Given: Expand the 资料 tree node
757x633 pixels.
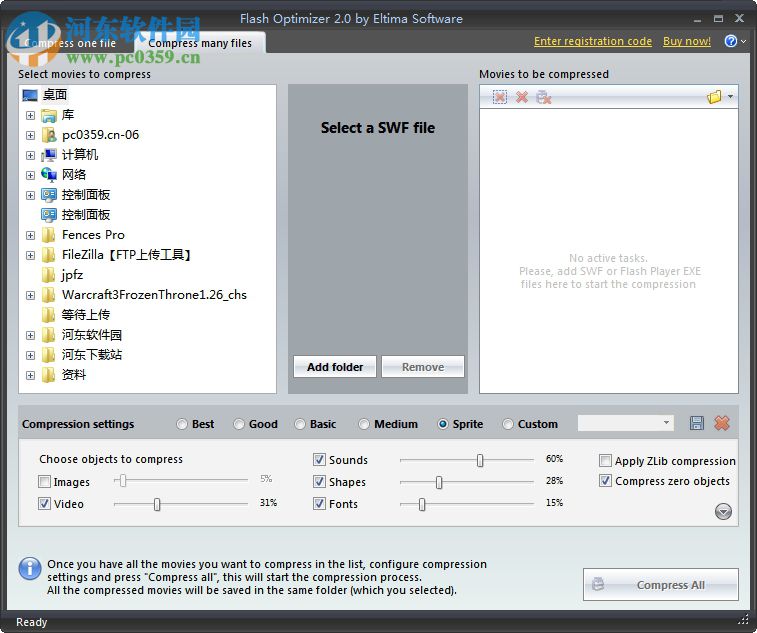Looking at the screenshot, I should point(30,376).
